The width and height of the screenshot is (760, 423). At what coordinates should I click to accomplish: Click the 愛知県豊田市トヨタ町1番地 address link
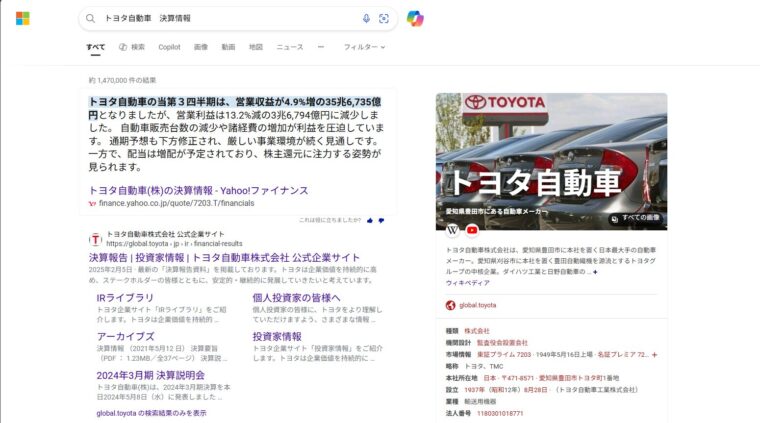(579, 378)
